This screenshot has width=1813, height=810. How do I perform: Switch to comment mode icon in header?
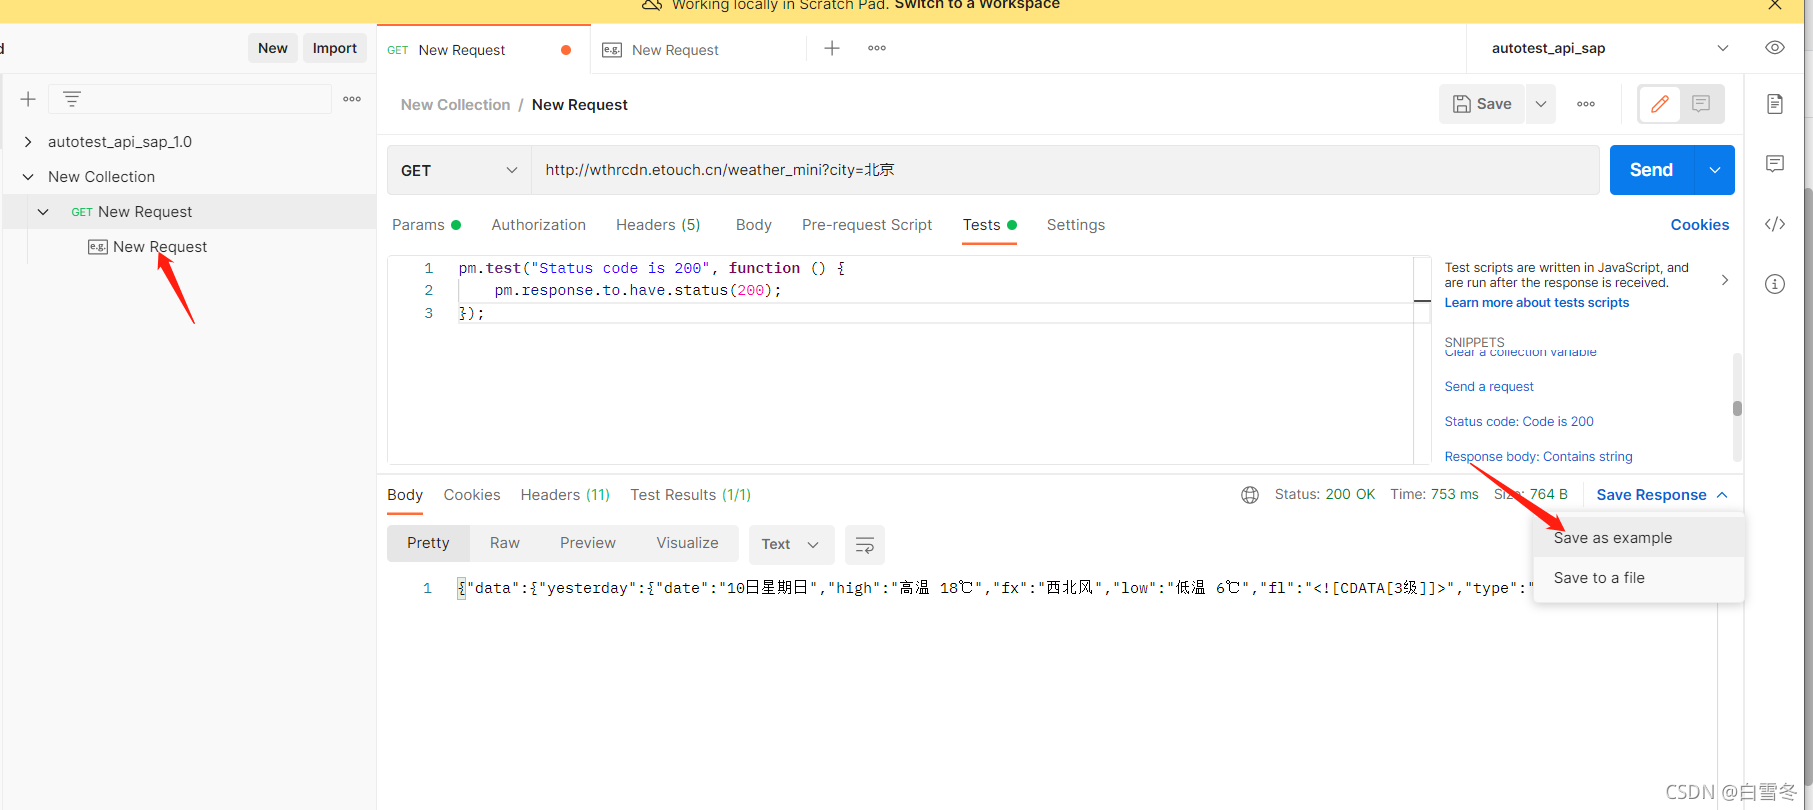[1701, 104]
